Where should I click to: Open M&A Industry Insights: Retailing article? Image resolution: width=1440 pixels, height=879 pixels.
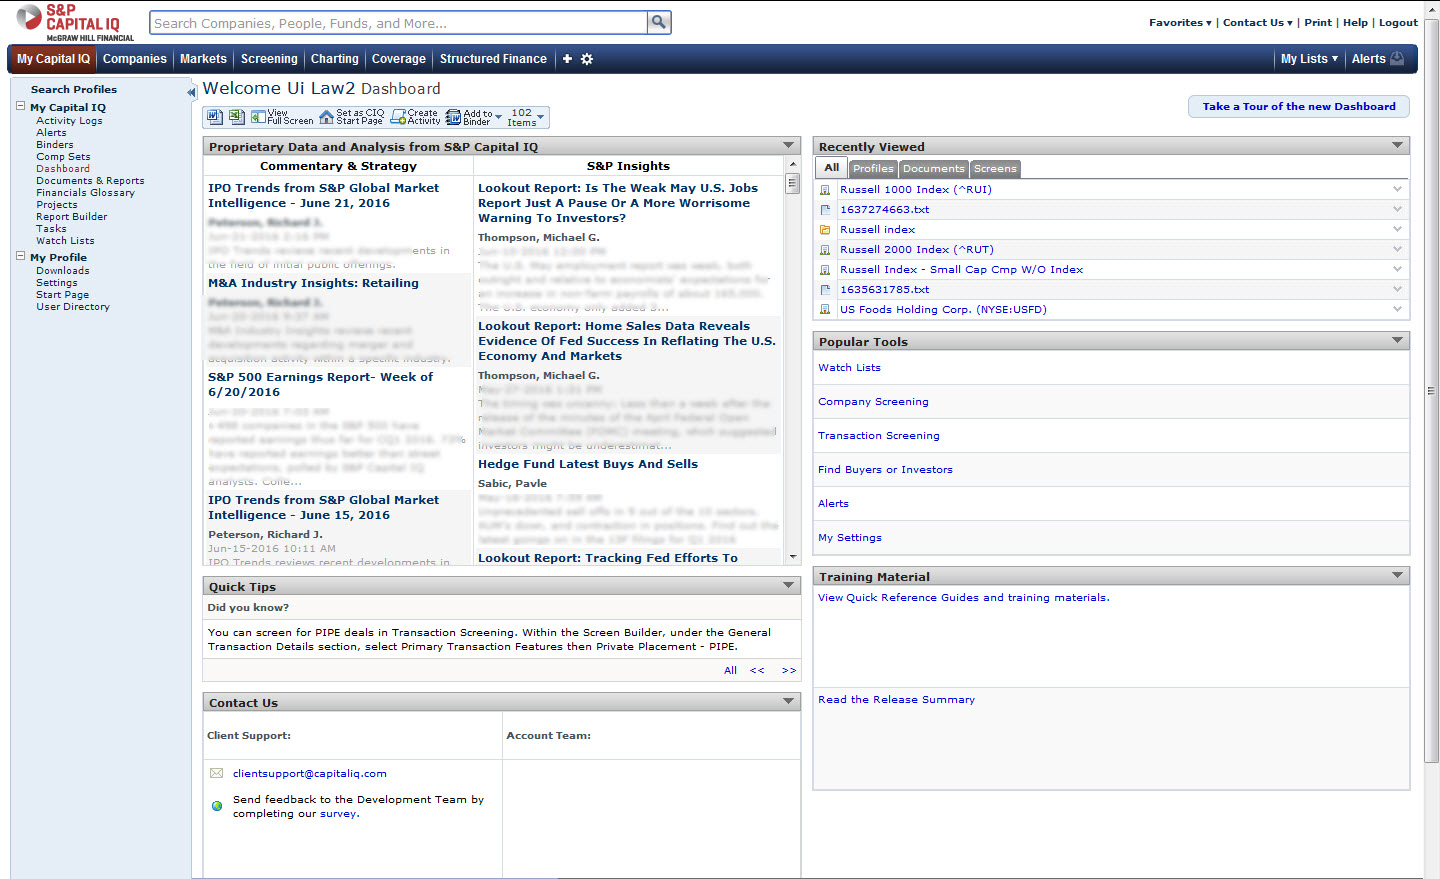point(313,283)
